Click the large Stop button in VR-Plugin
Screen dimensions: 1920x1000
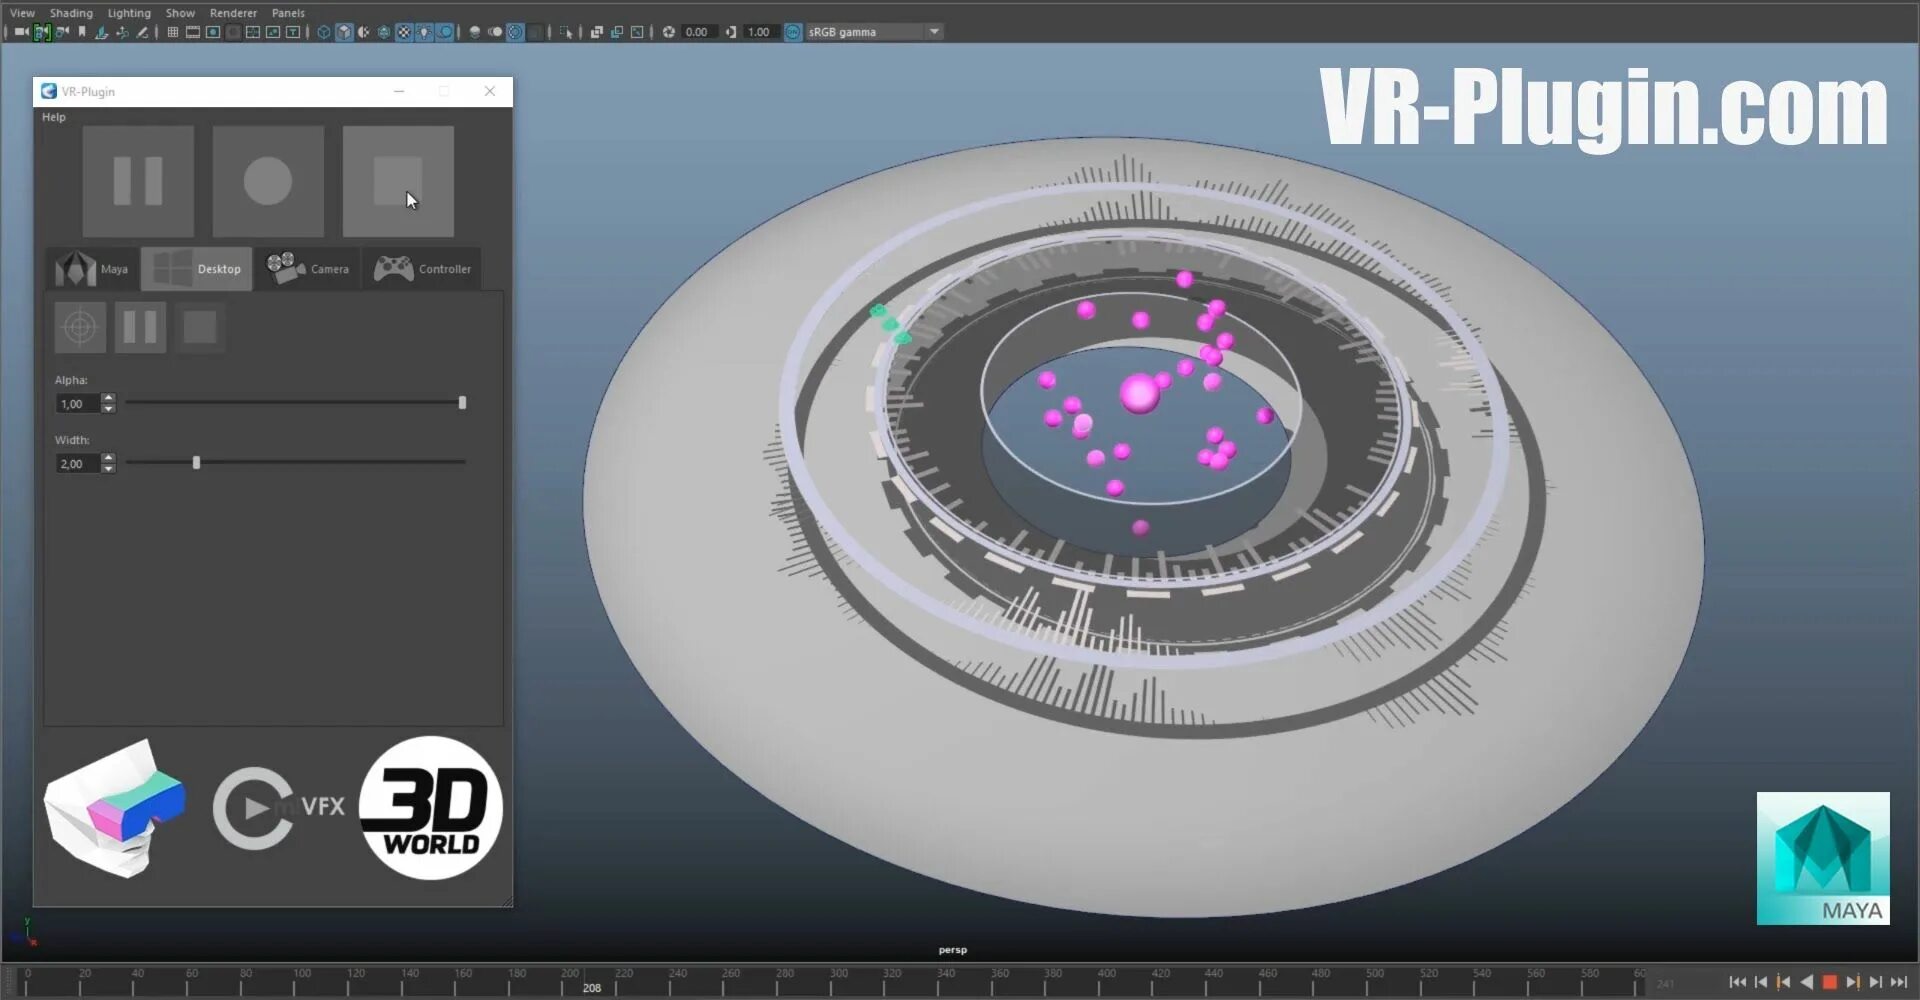398,181
